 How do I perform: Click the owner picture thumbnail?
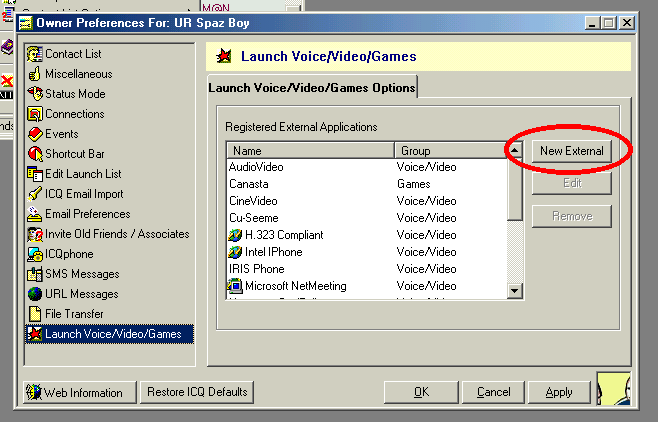point(614,388)
